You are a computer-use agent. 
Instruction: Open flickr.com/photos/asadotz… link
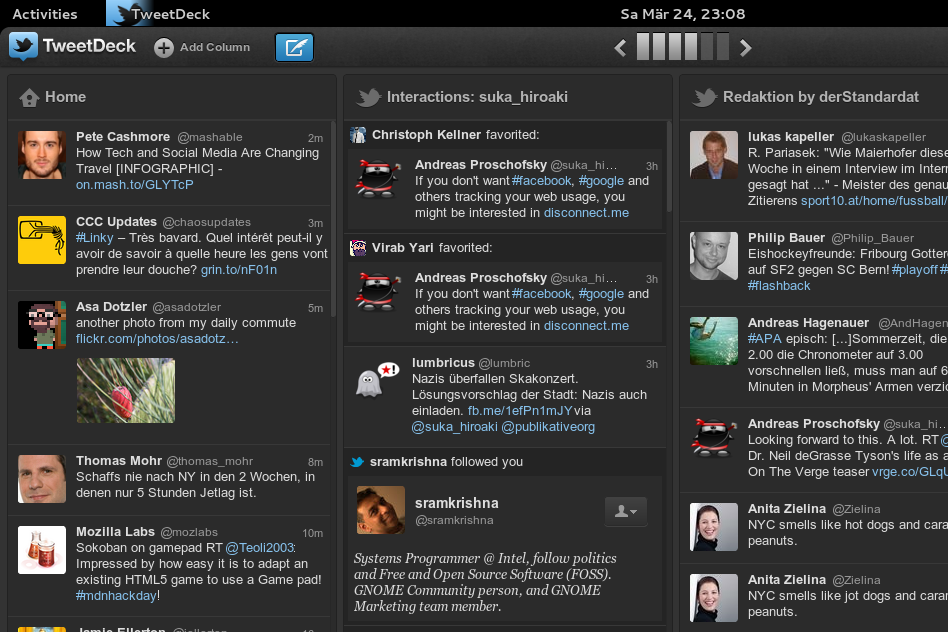click(x=157, y=339)
